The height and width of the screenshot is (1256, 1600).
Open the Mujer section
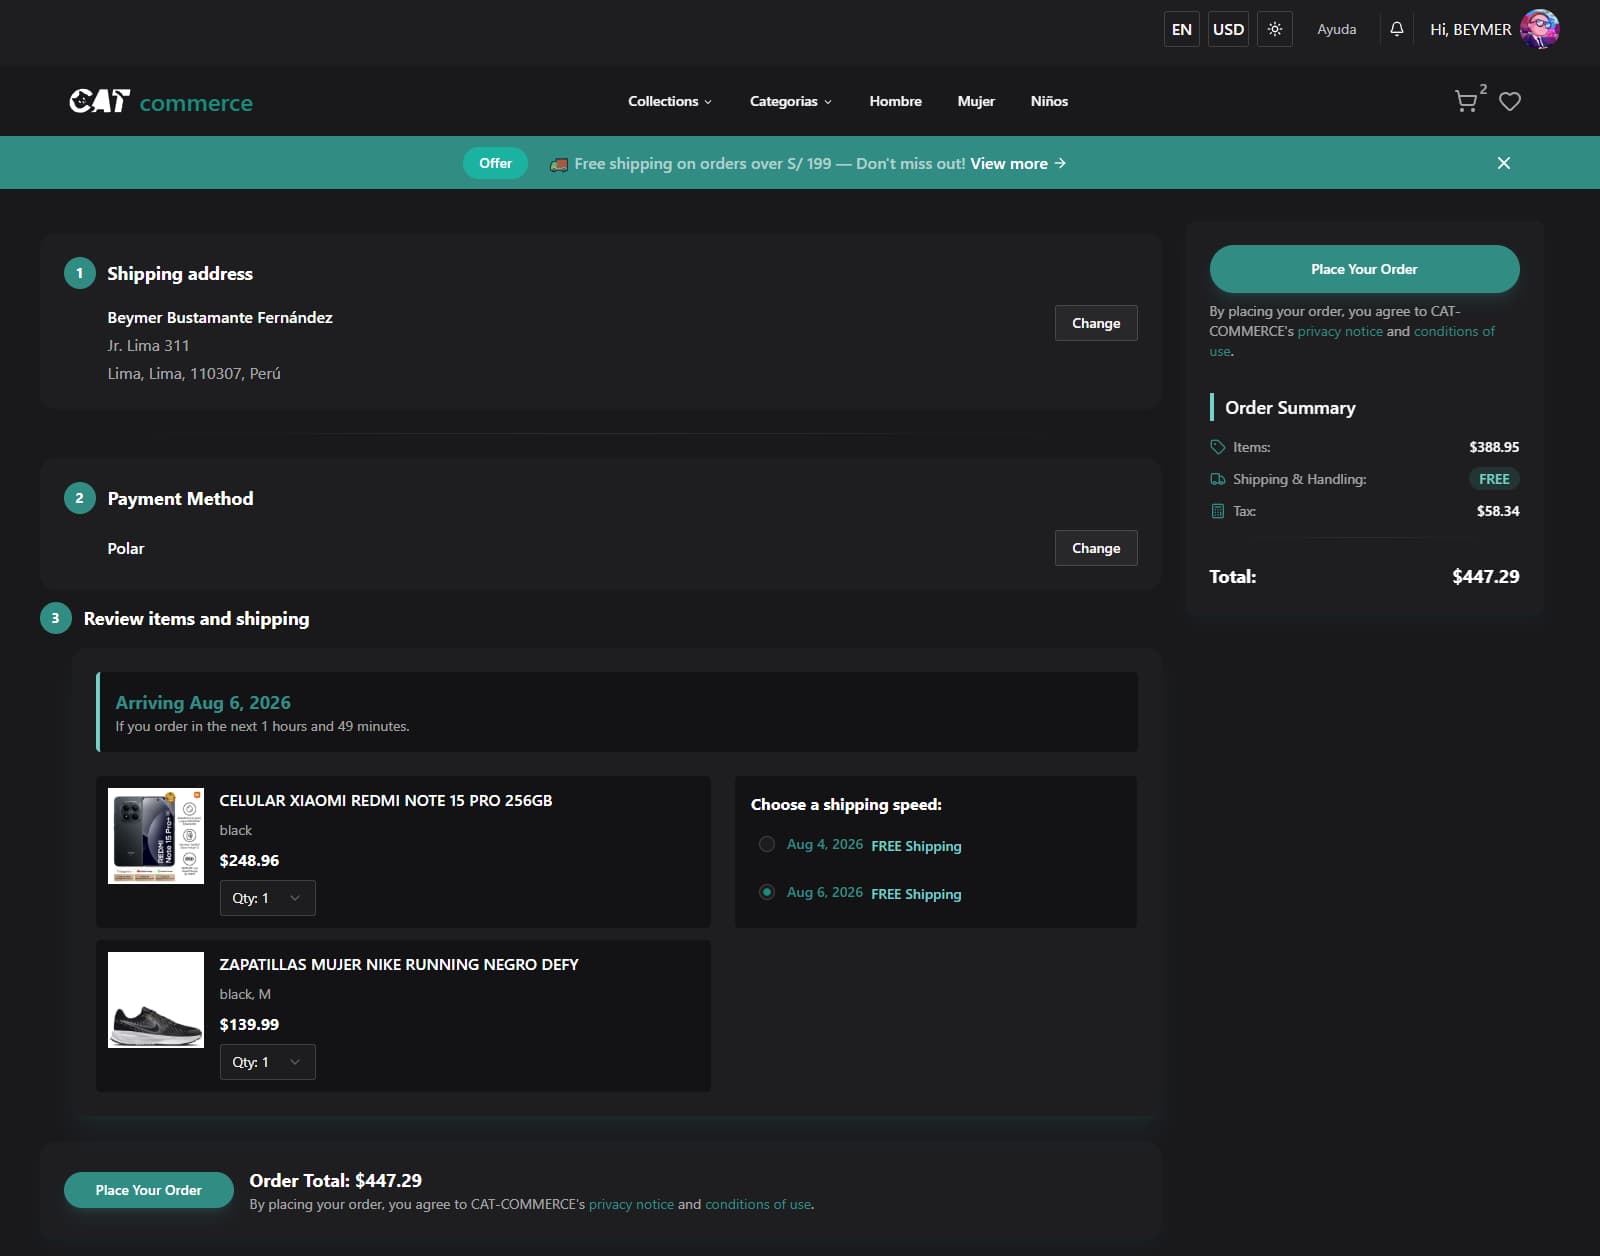click(x=976, y=101)
